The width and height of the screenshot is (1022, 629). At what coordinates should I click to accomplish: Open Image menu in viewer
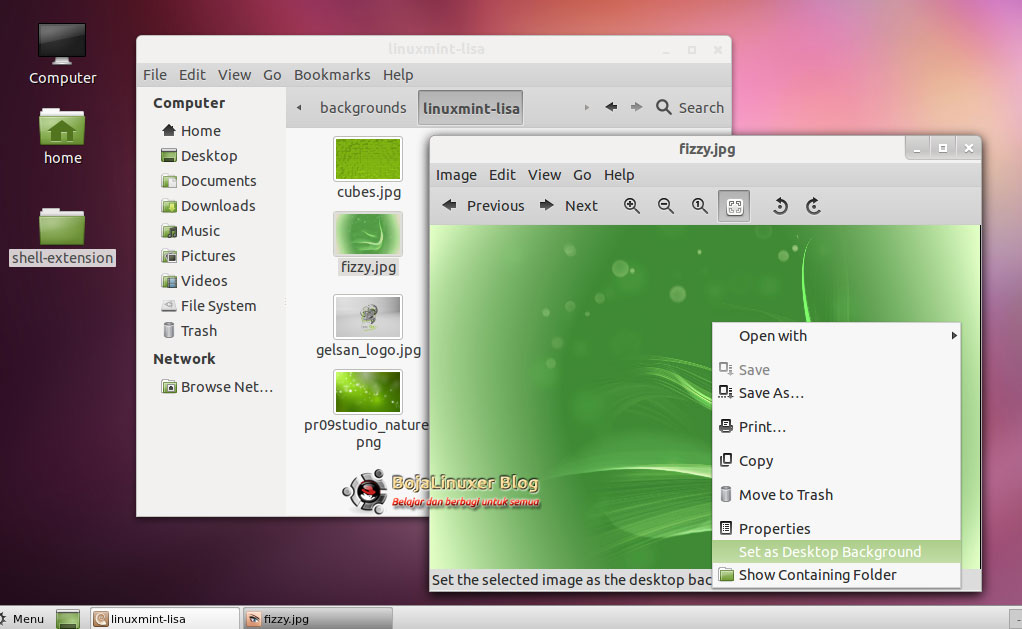[x=456, y=175]
